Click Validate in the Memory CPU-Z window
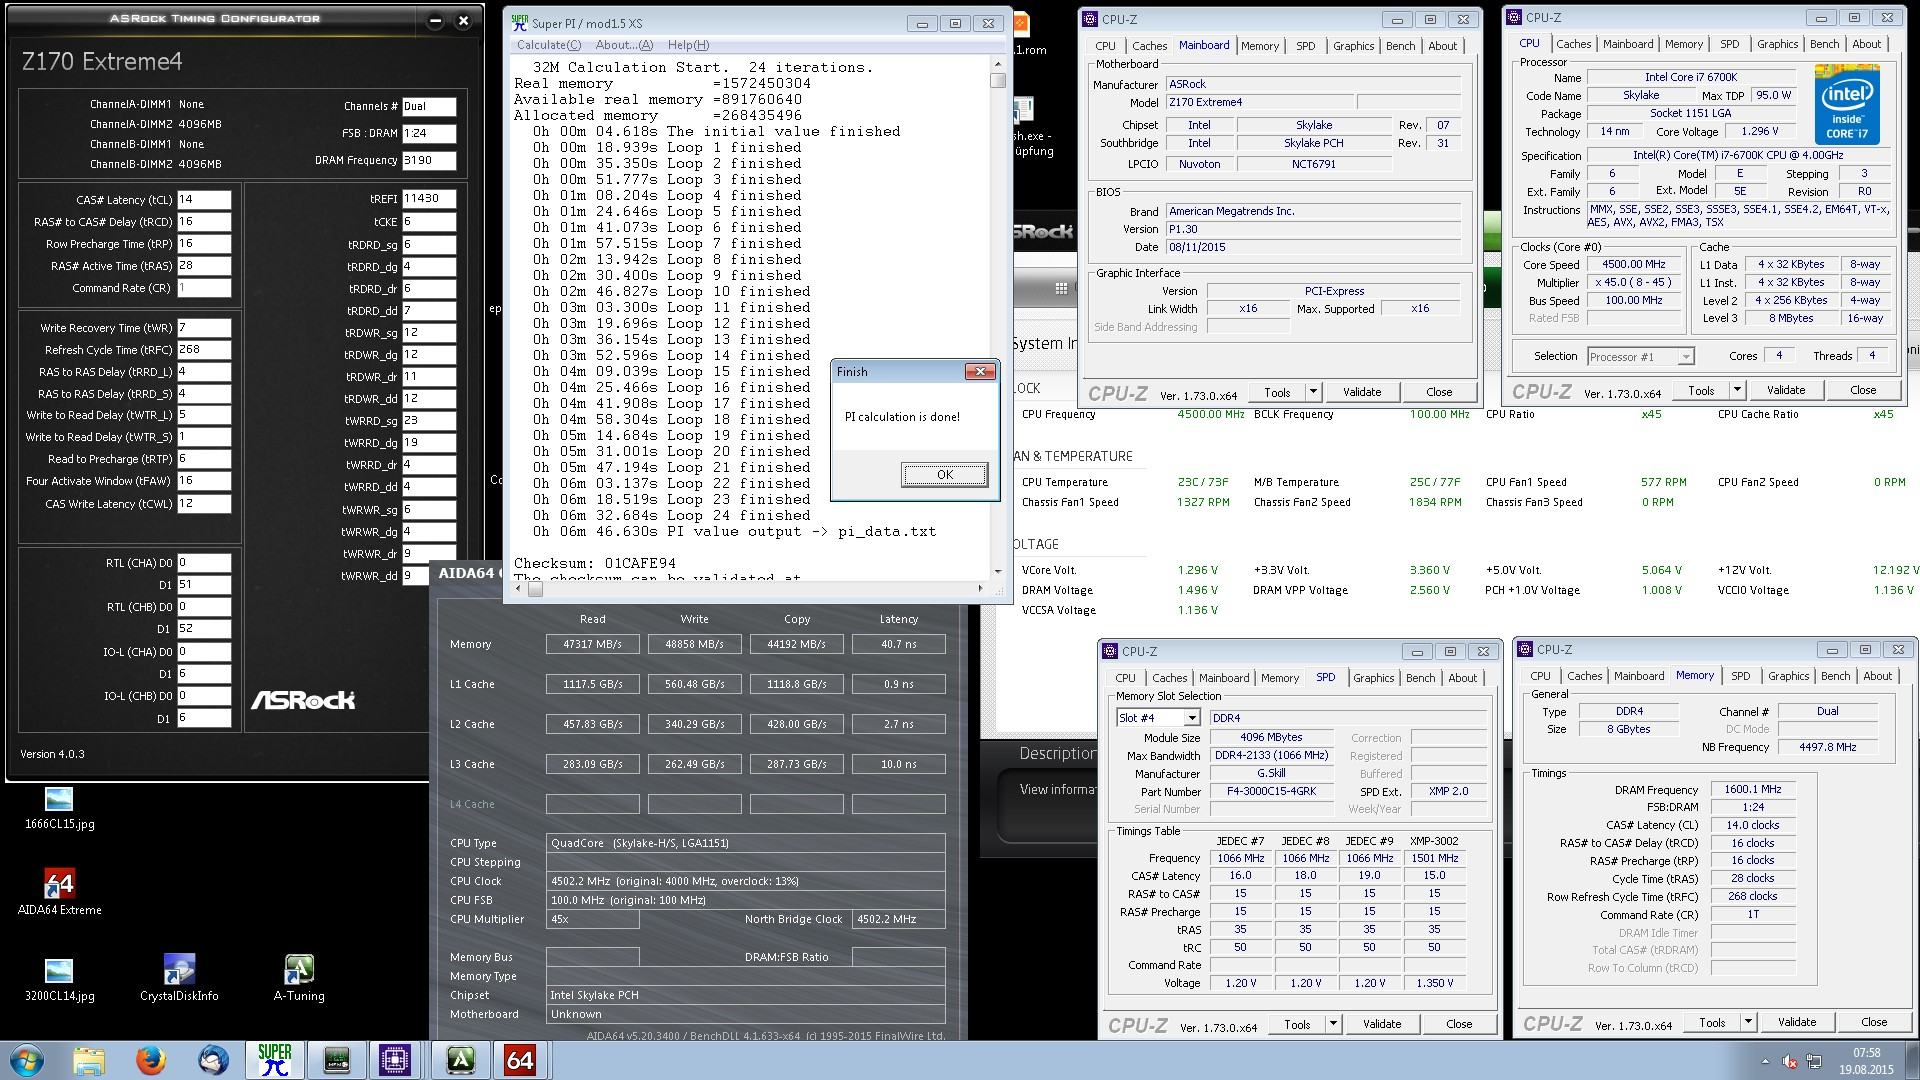Viewport: 1920px width, 1080px height. click(1796, 1022)
